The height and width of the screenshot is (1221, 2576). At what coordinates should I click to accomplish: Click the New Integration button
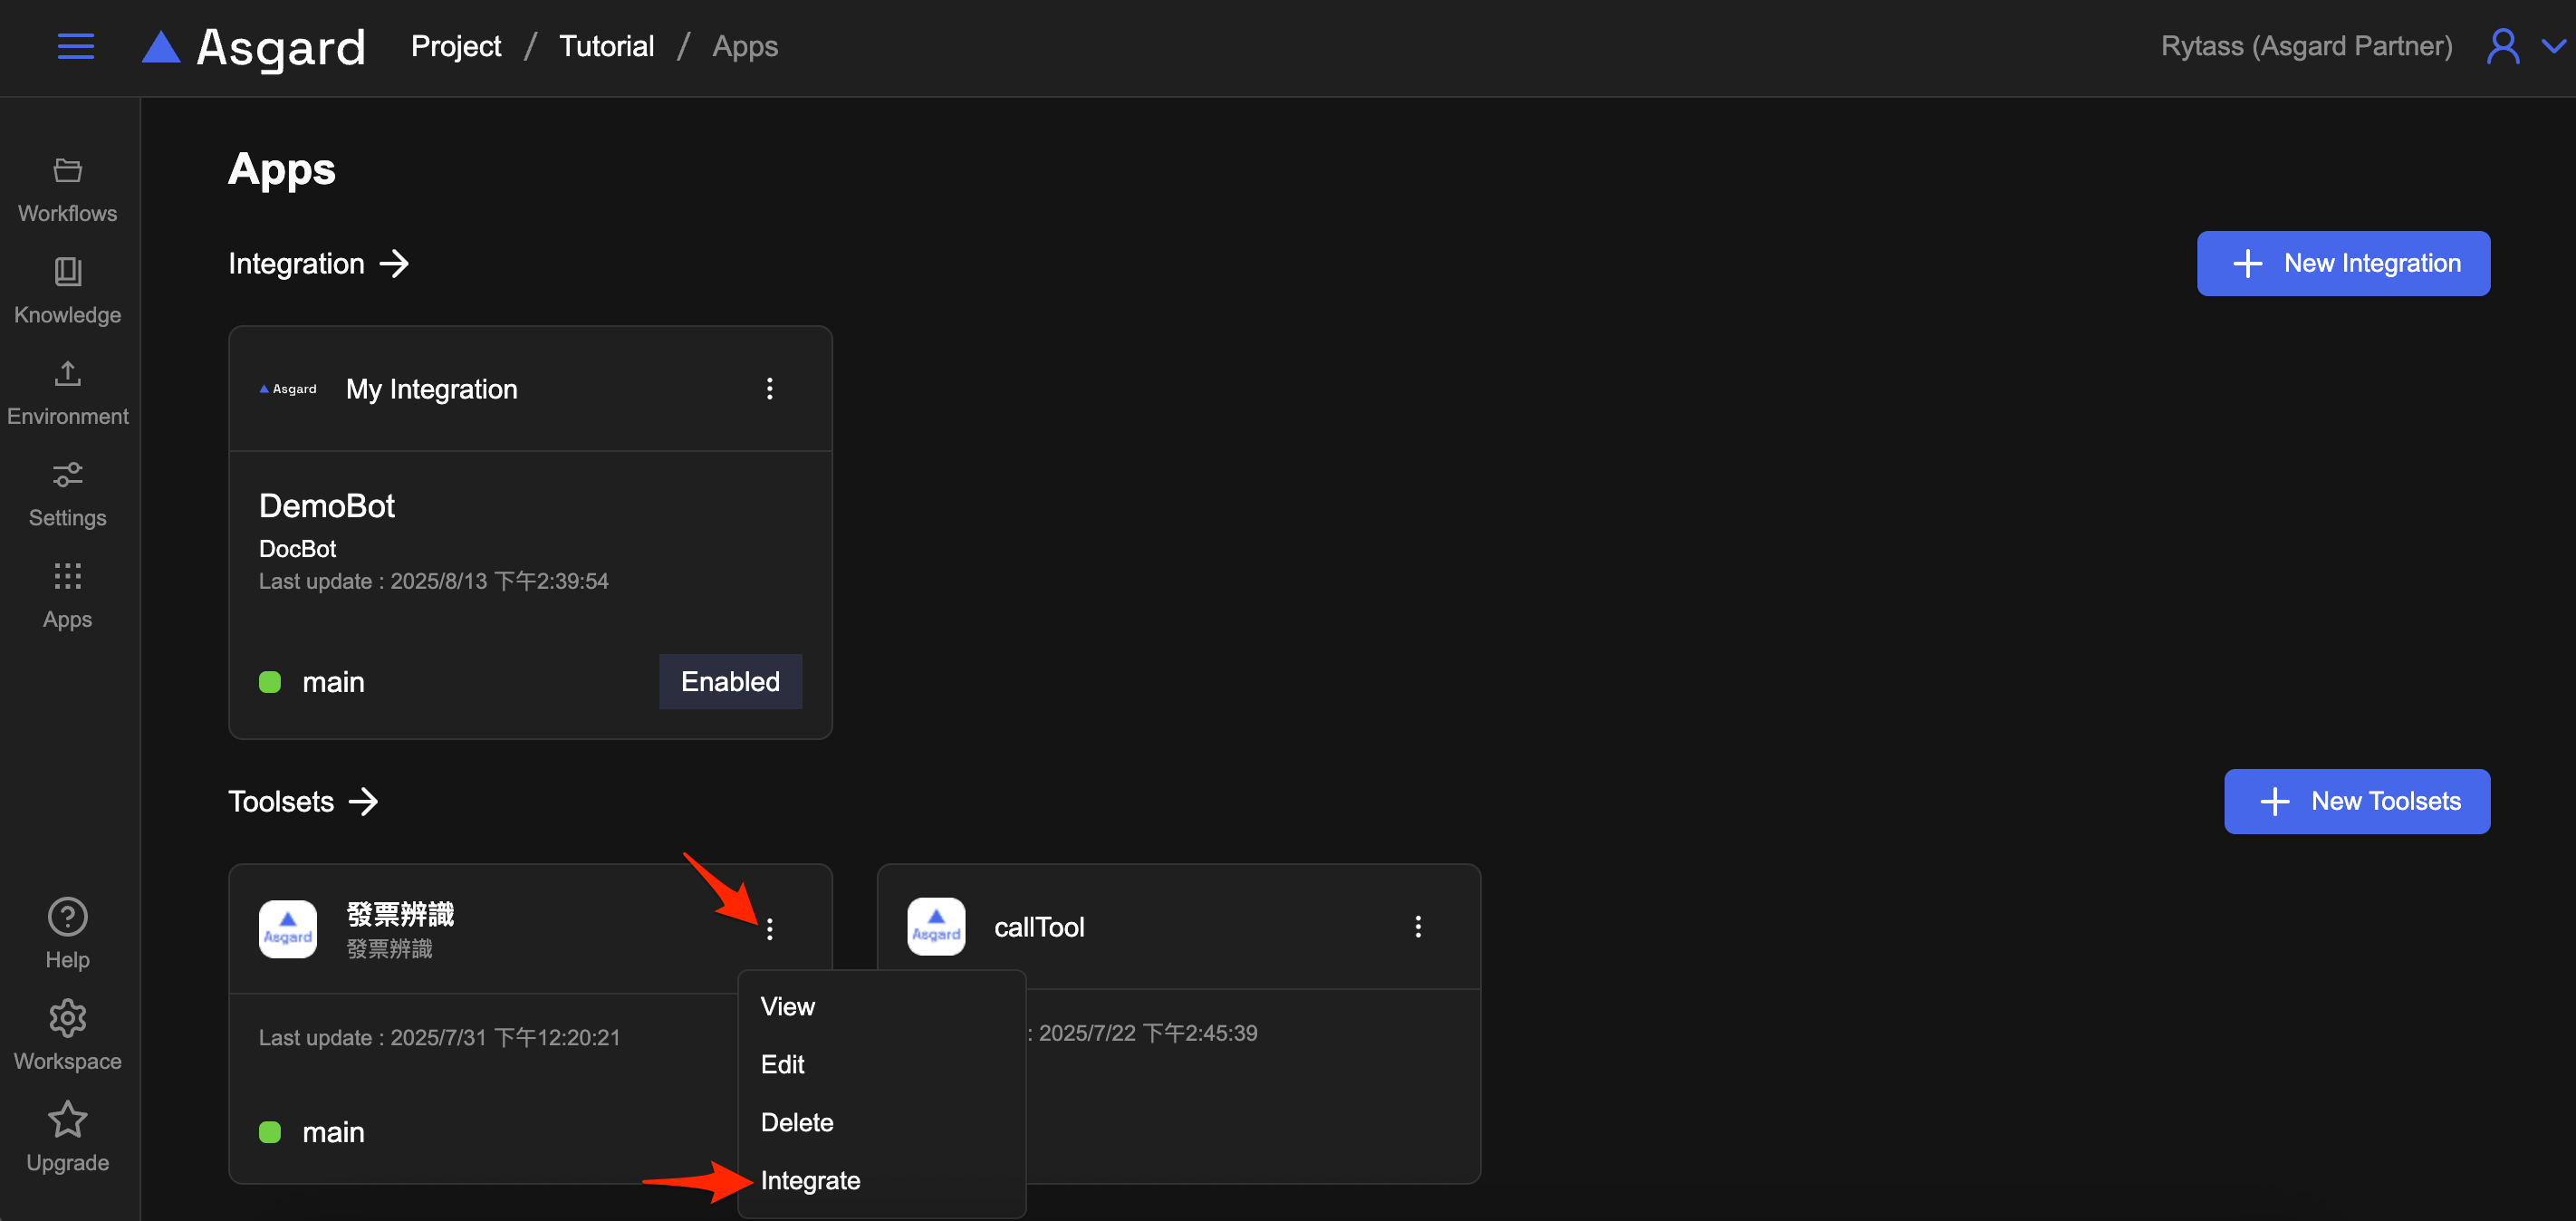pos(2342,263)
